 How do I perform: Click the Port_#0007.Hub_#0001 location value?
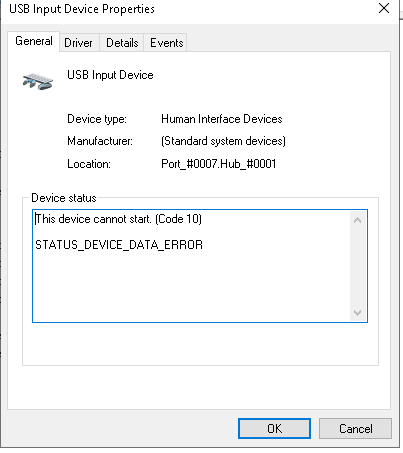pos(219,164)
